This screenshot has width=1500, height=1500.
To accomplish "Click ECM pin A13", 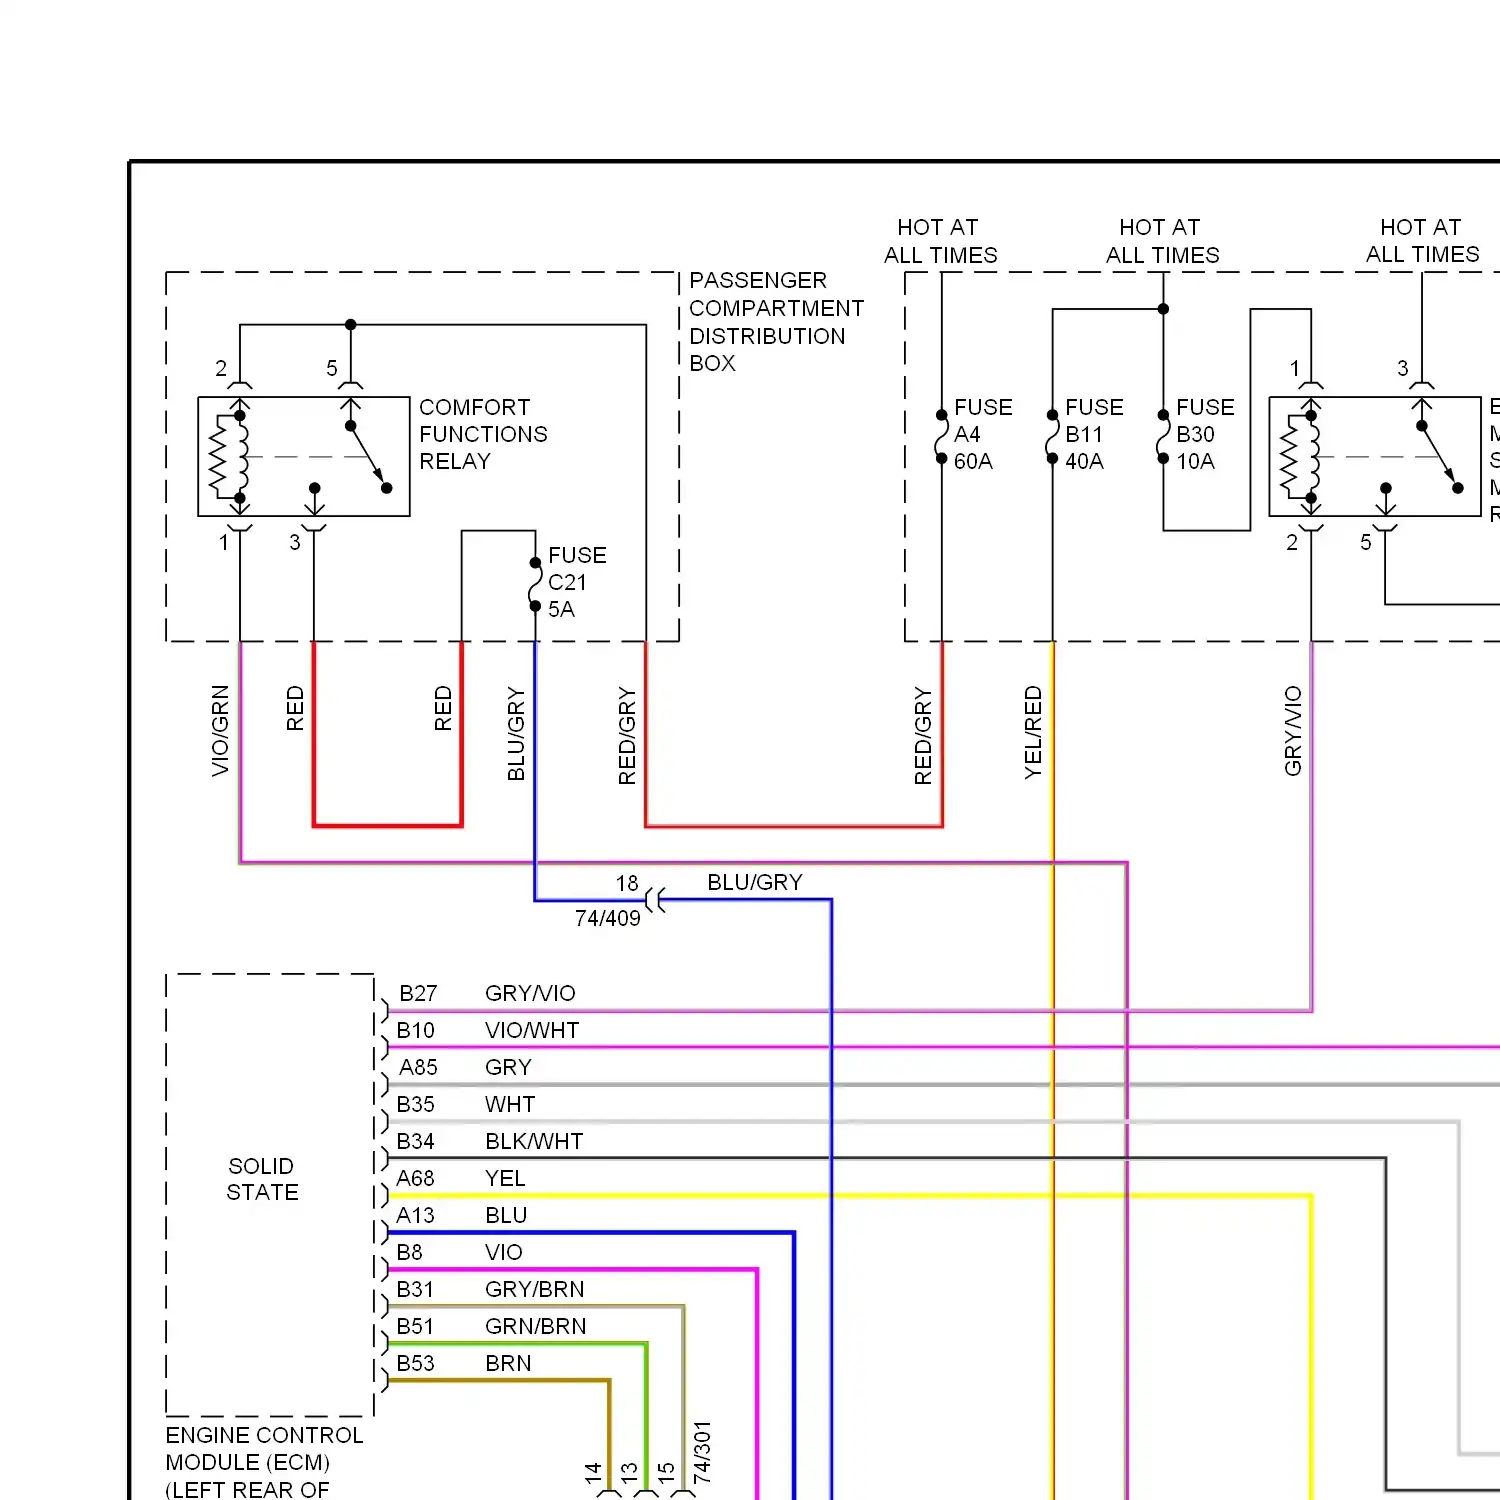I will (415, 1215).
